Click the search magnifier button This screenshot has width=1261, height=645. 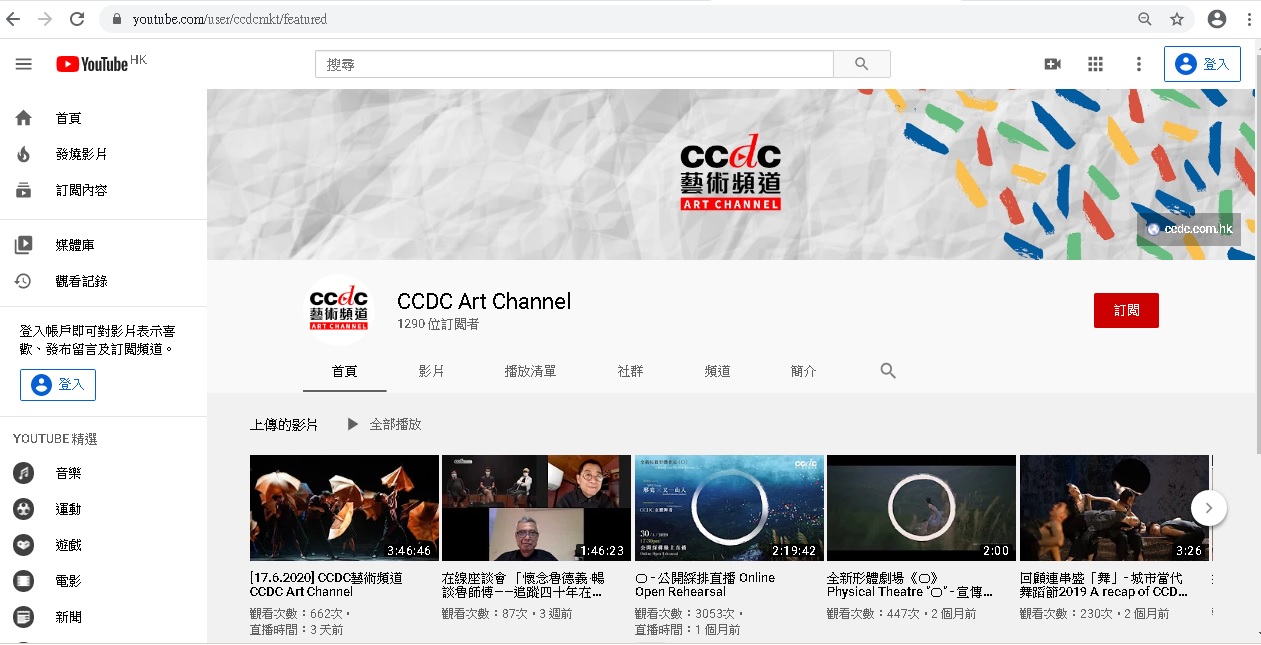tap(862, 64)
